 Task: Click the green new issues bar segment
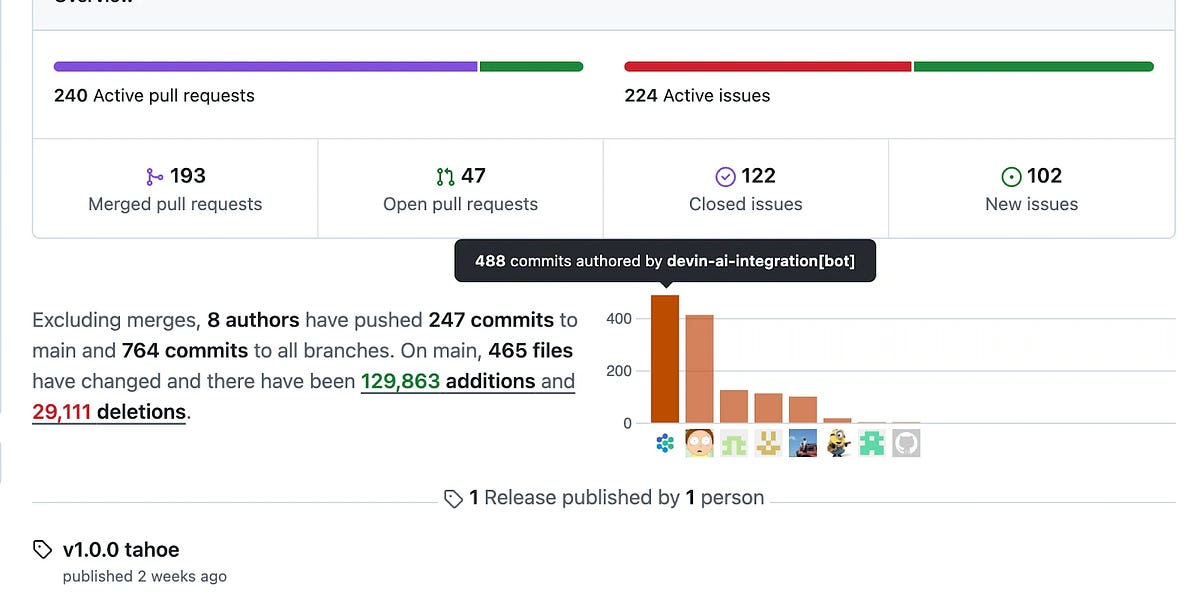pos(1033,67)
